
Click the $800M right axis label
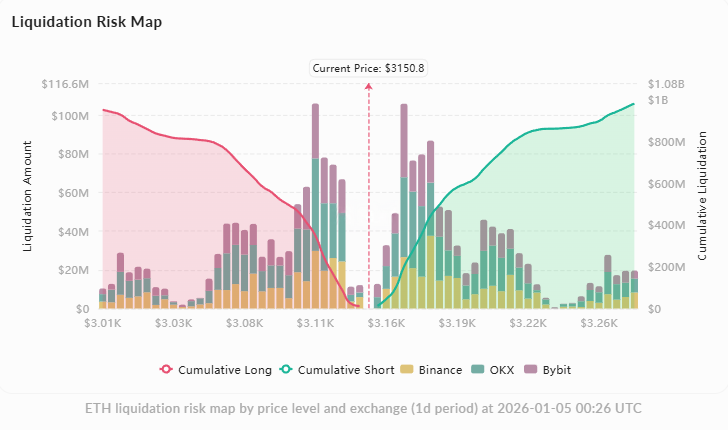pos(667,142)
